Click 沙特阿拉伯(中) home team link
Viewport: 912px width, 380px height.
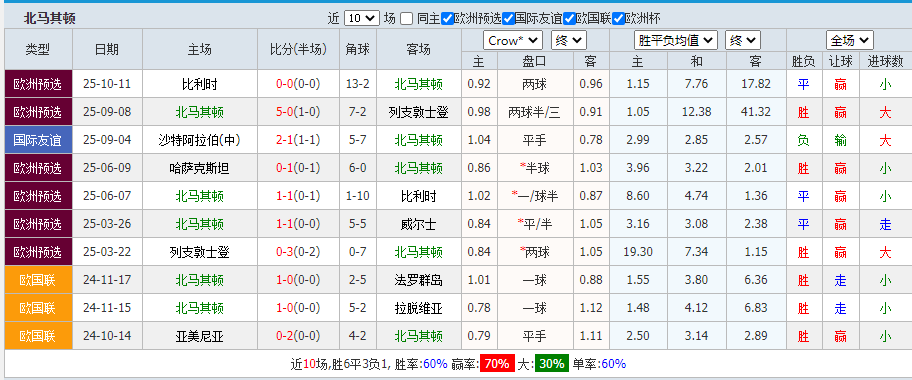200,140
